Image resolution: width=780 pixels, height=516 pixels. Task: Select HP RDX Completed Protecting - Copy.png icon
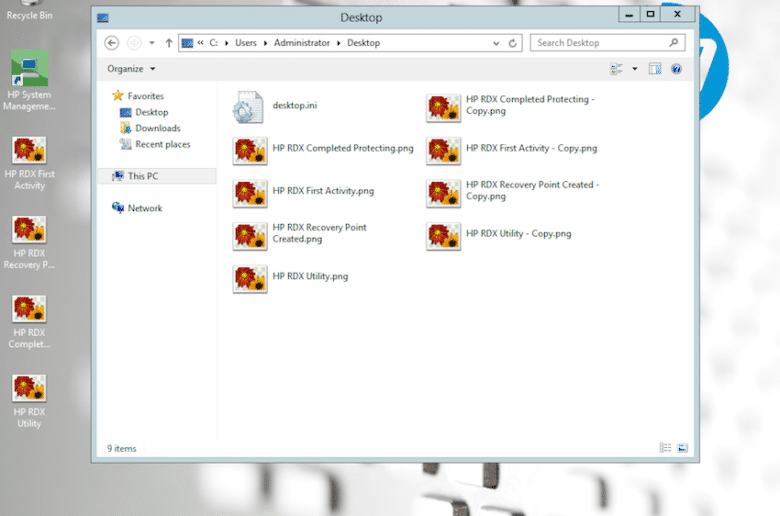point(443,108)
